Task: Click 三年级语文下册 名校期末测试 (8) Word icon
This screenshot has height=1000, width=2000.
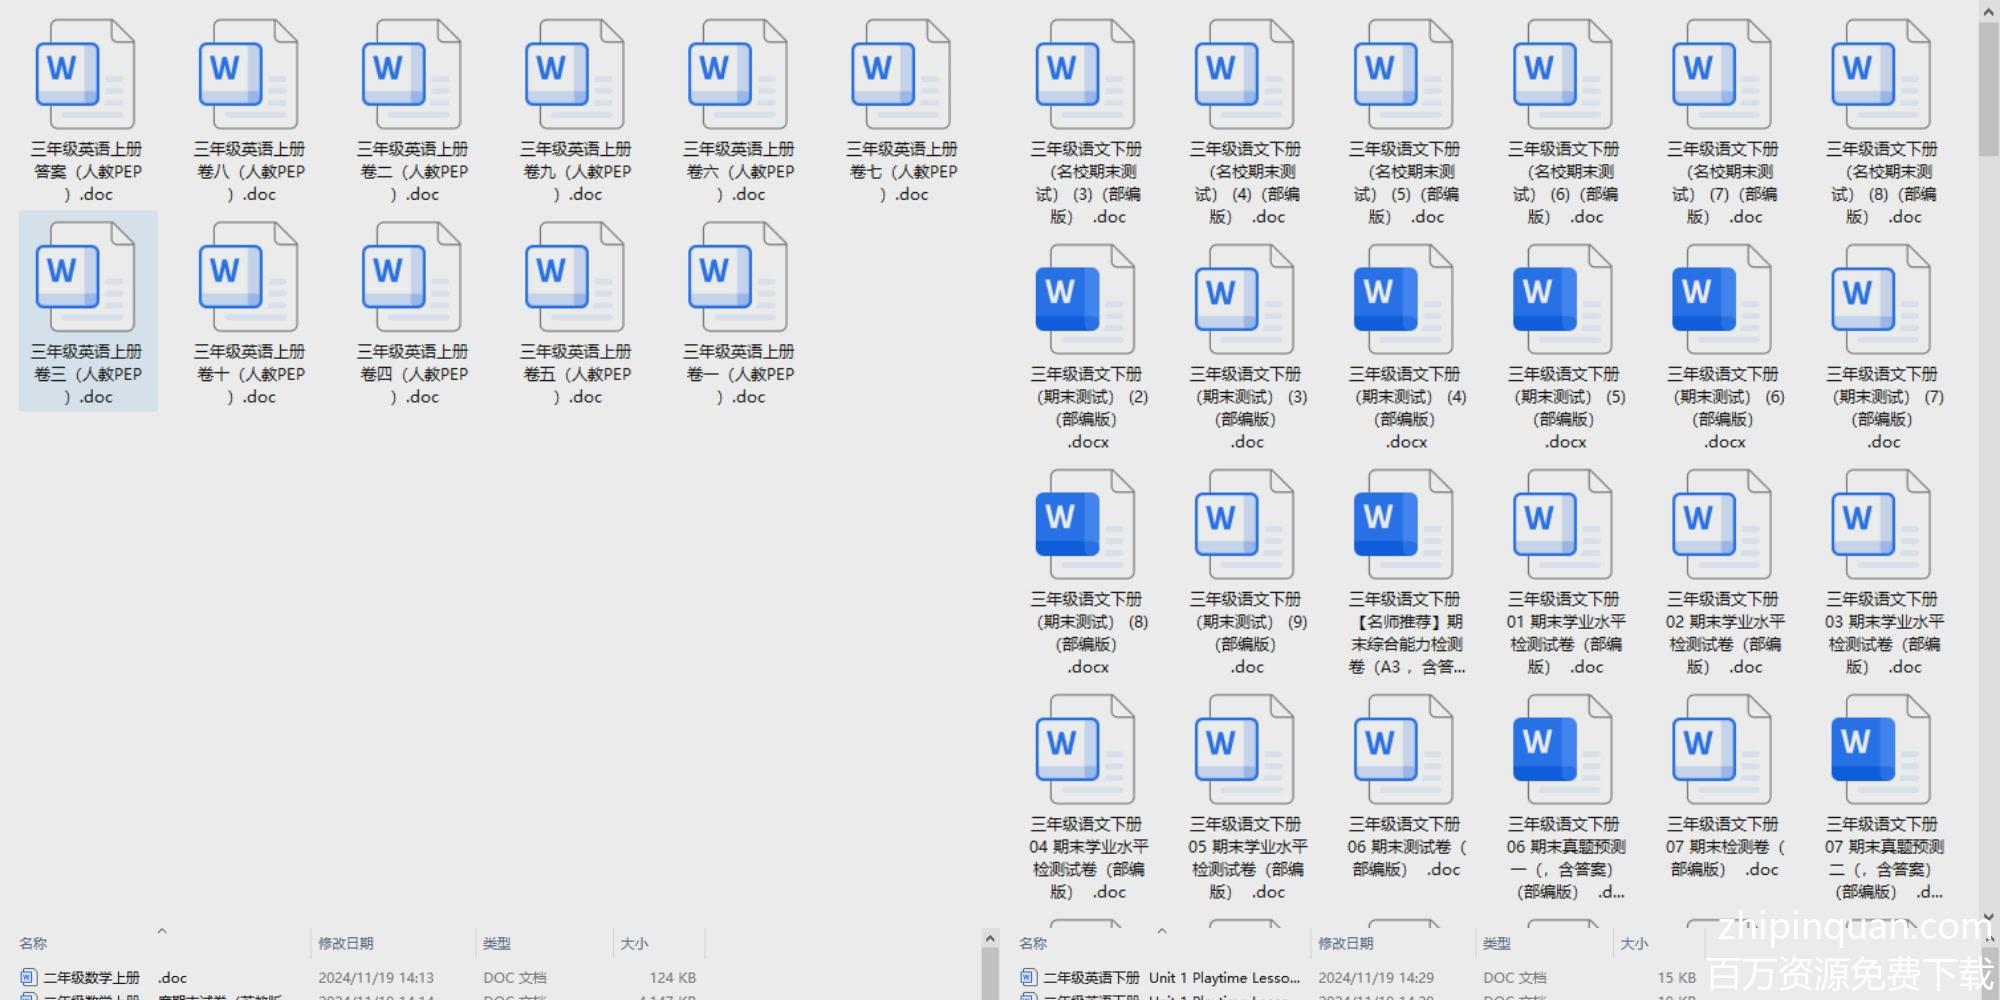Action: (1881, 74)
